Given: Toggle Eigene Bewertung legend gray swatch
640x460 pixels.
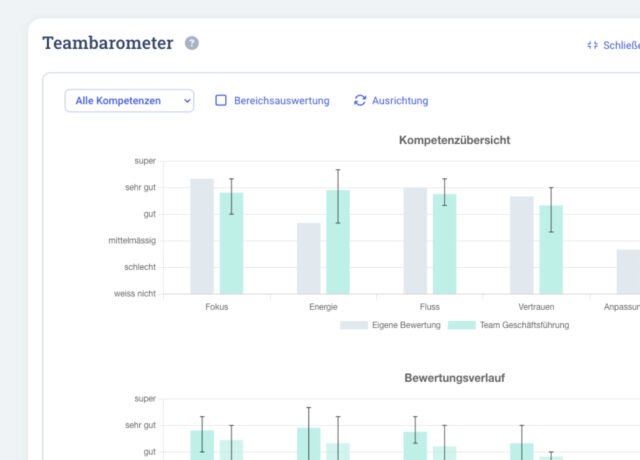Looking at the screenshot, I should 354,325.
